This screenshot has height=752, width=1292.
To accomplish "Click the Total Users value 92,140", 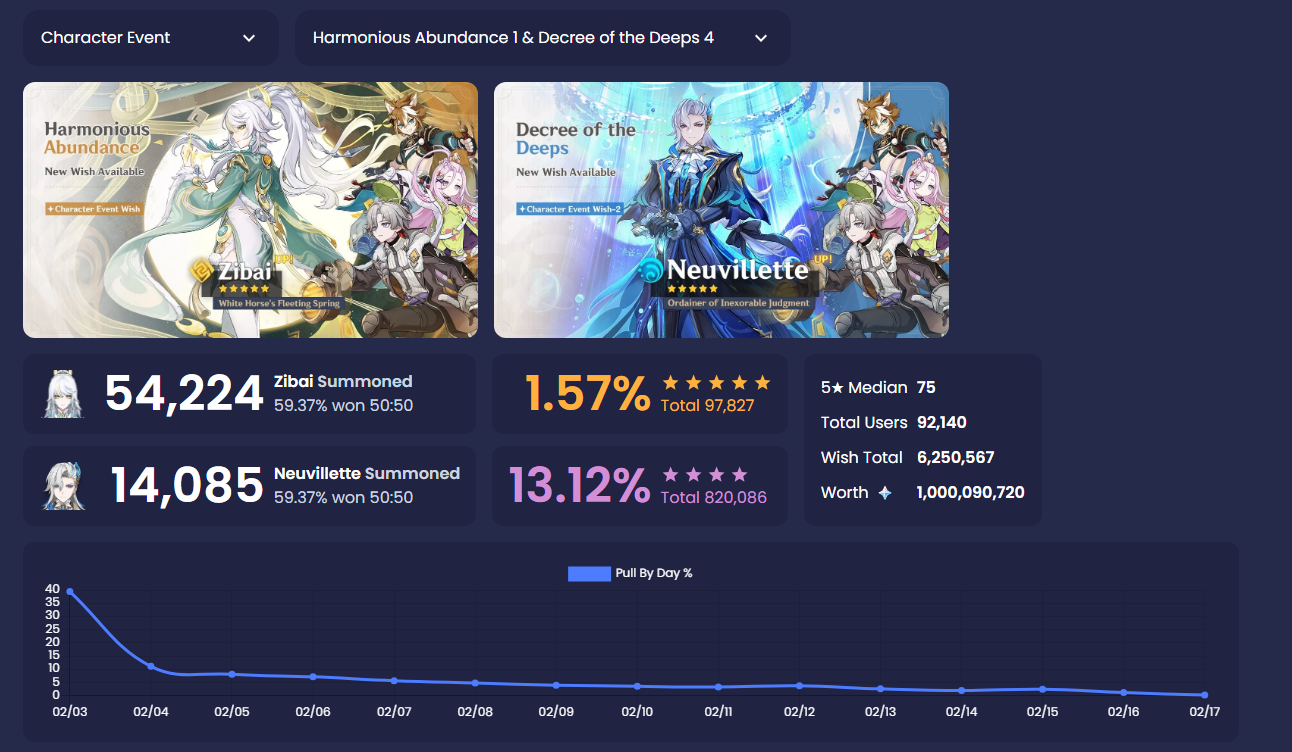I will [942, 423].
